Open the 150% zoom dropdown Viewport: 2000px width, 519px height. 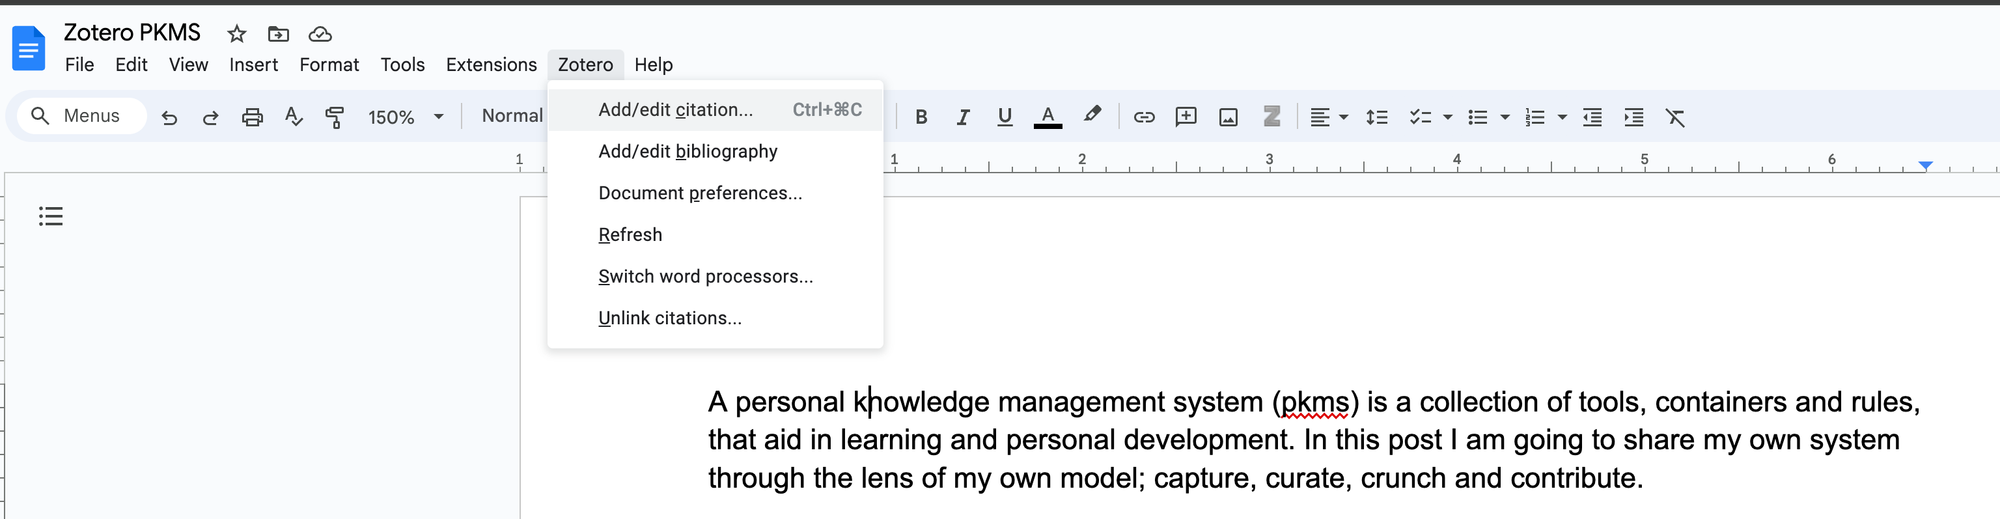(x=405, y=117)
